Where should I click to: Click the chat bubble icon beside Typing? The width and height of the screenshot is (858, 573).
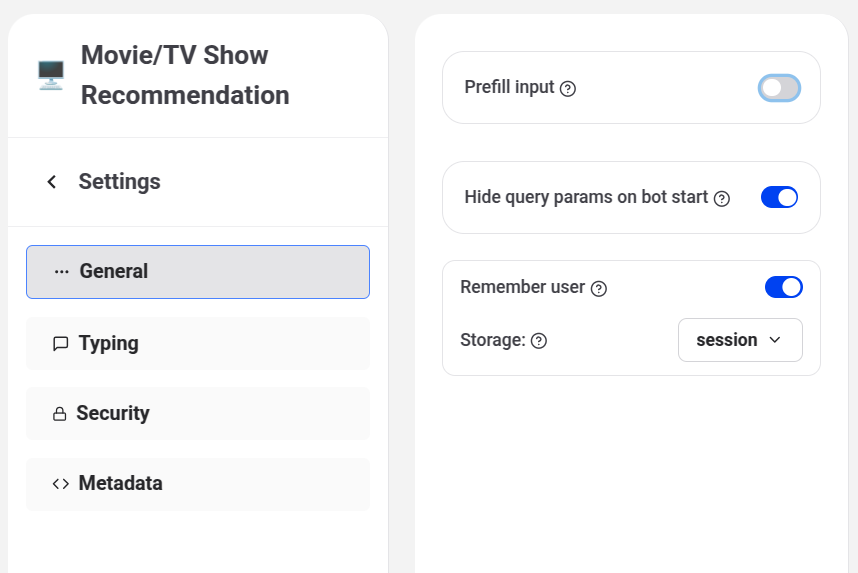(60, 344)
